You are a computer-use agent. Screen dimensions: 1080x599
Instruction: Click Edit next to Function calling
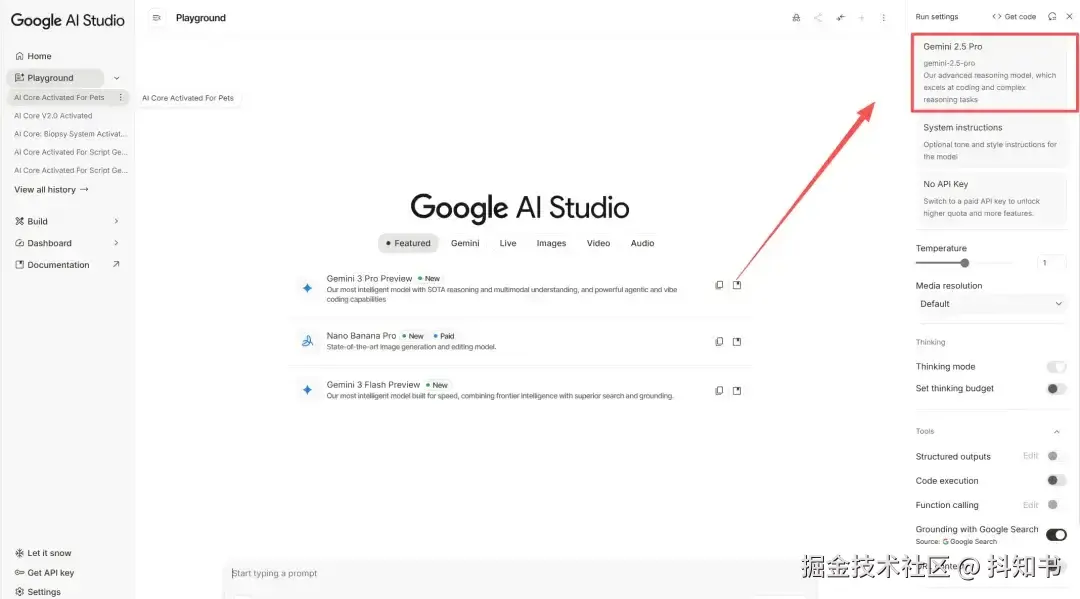click(x=1030, y=505)
